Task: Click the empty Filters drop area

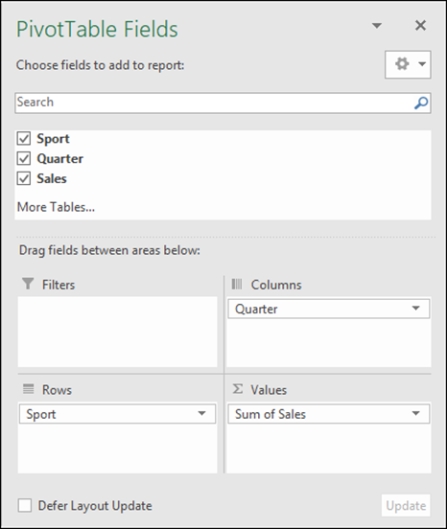Action: pyautogui.click(x=117, y=332)
